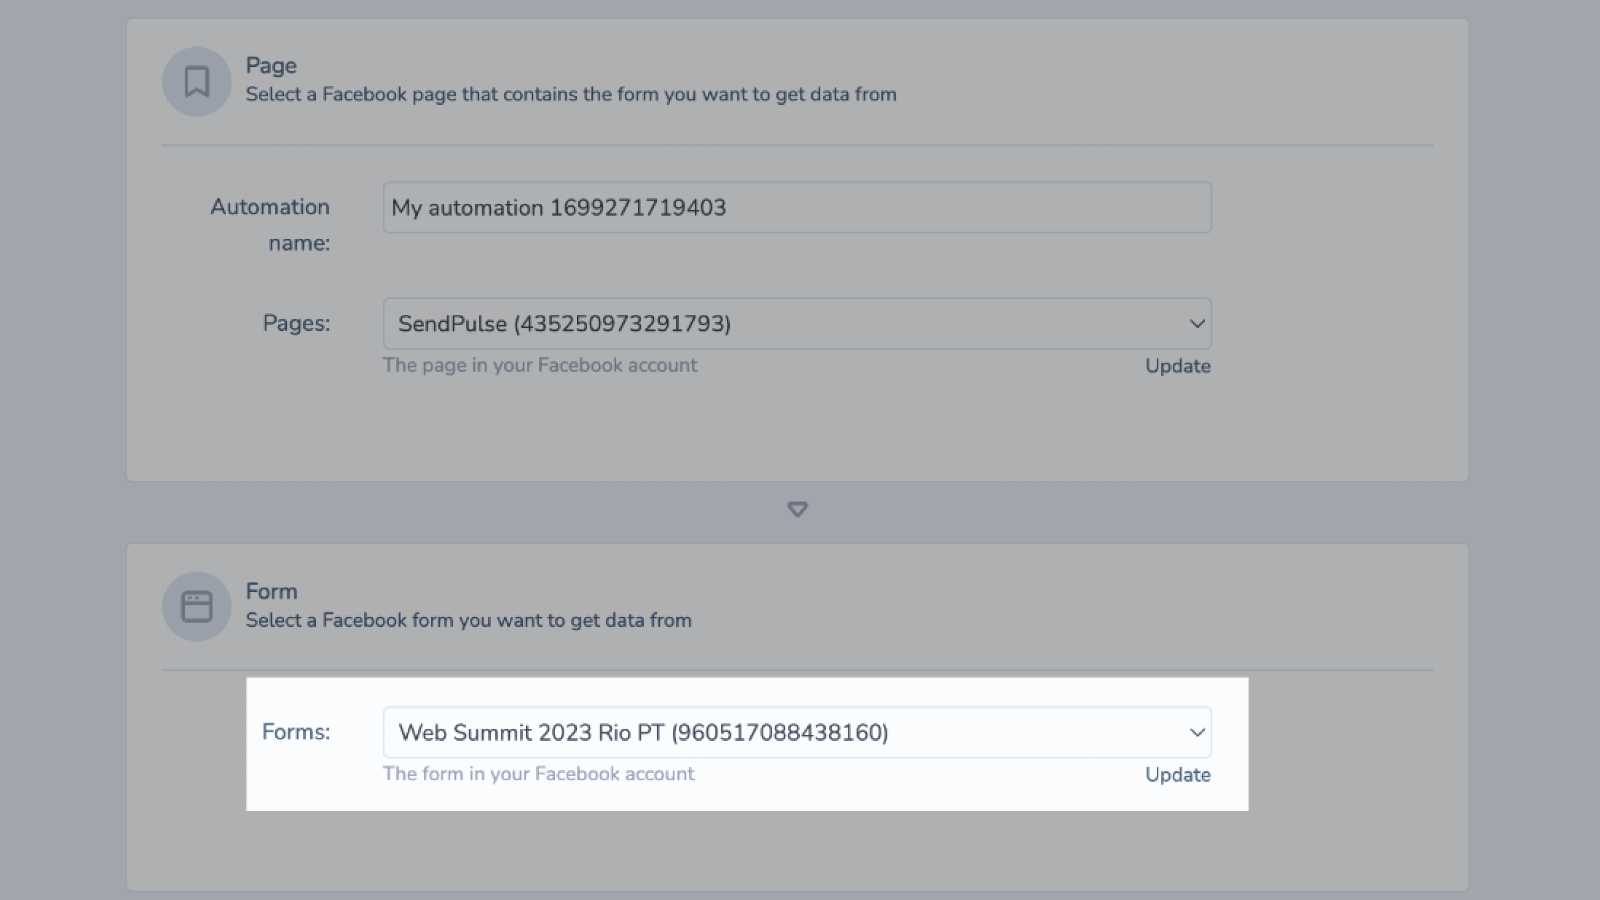This screenshot has height=900, width=1600.
Task: Click the "Forms:" field label
Action: point(296,732)
